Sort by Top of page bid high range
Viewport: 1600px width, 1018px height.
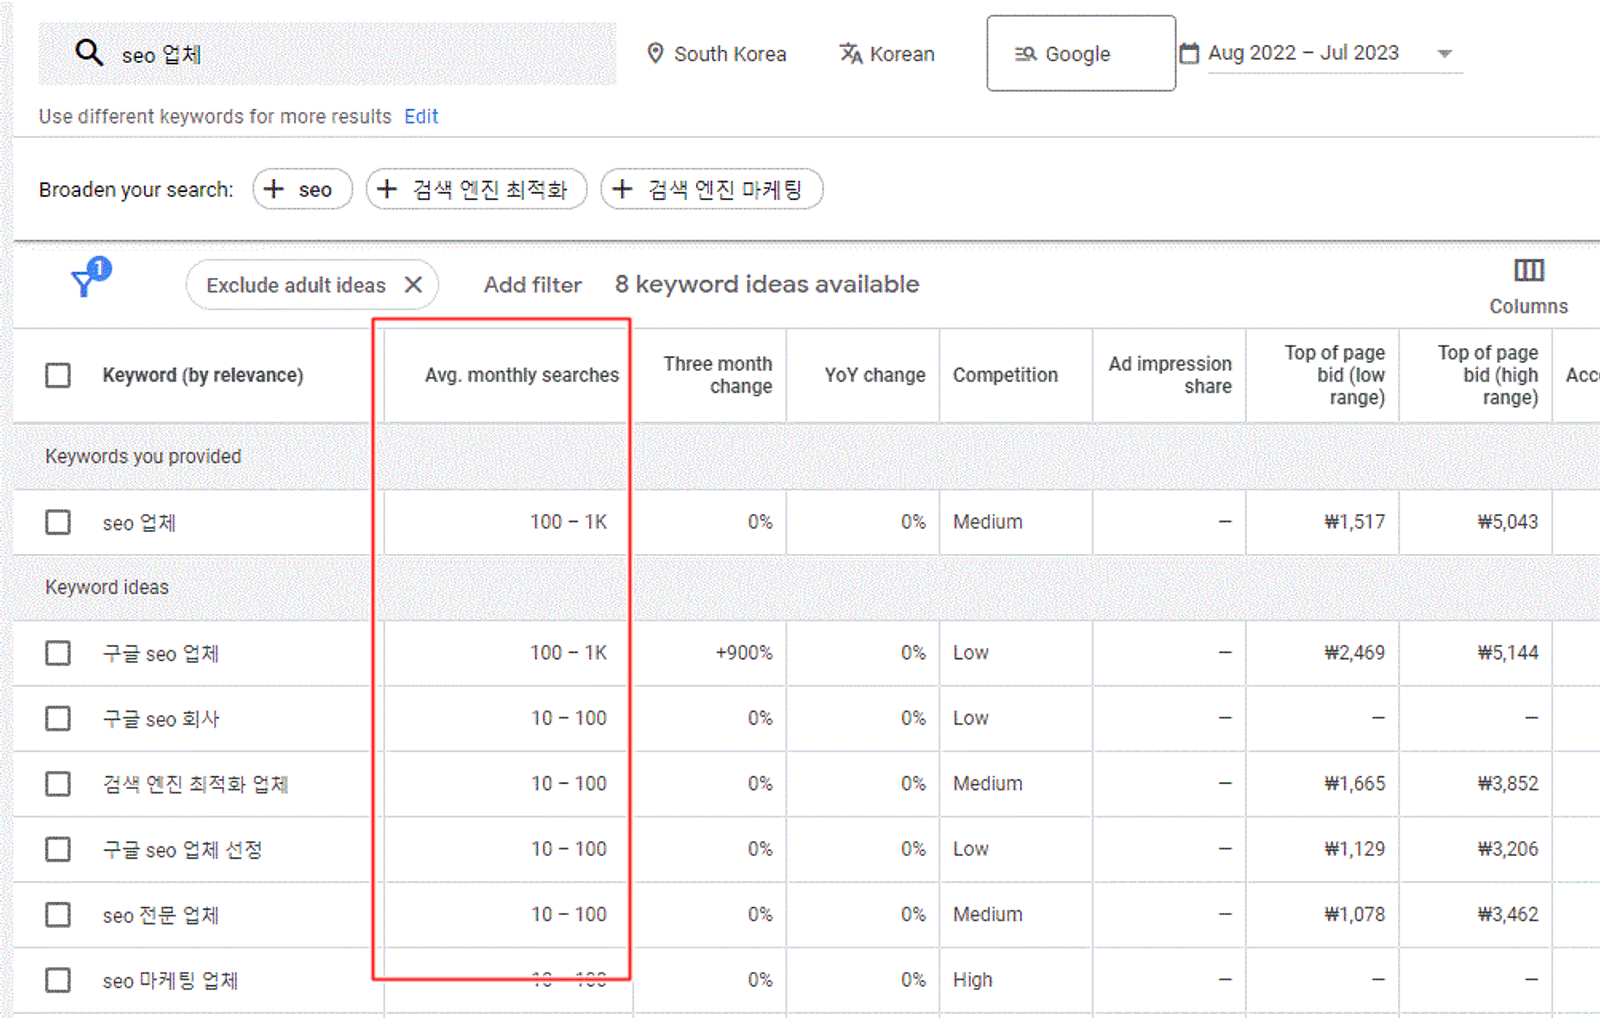point(1487,375)
